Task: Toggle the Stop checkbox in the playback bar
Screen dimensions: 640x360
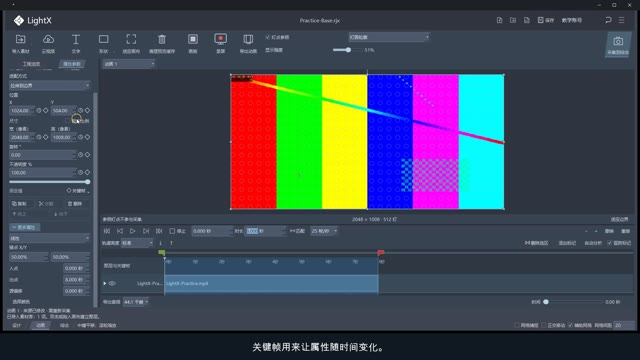Action: [172, 231]
